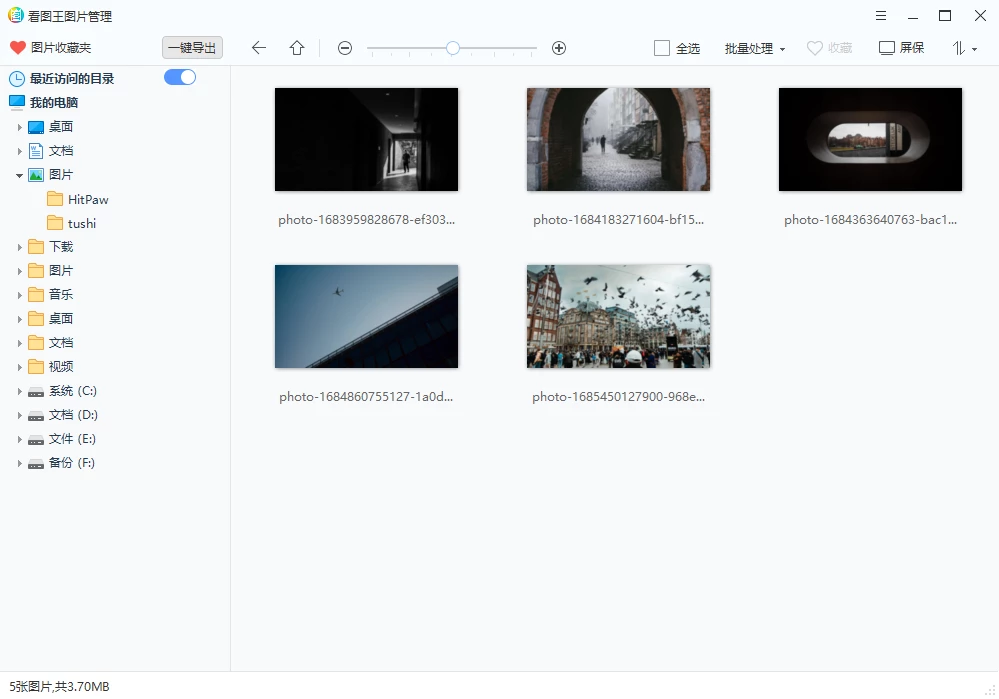
Task: Click the zoom out minus icon
Action: pyautogui.click(x=345, y=48)
